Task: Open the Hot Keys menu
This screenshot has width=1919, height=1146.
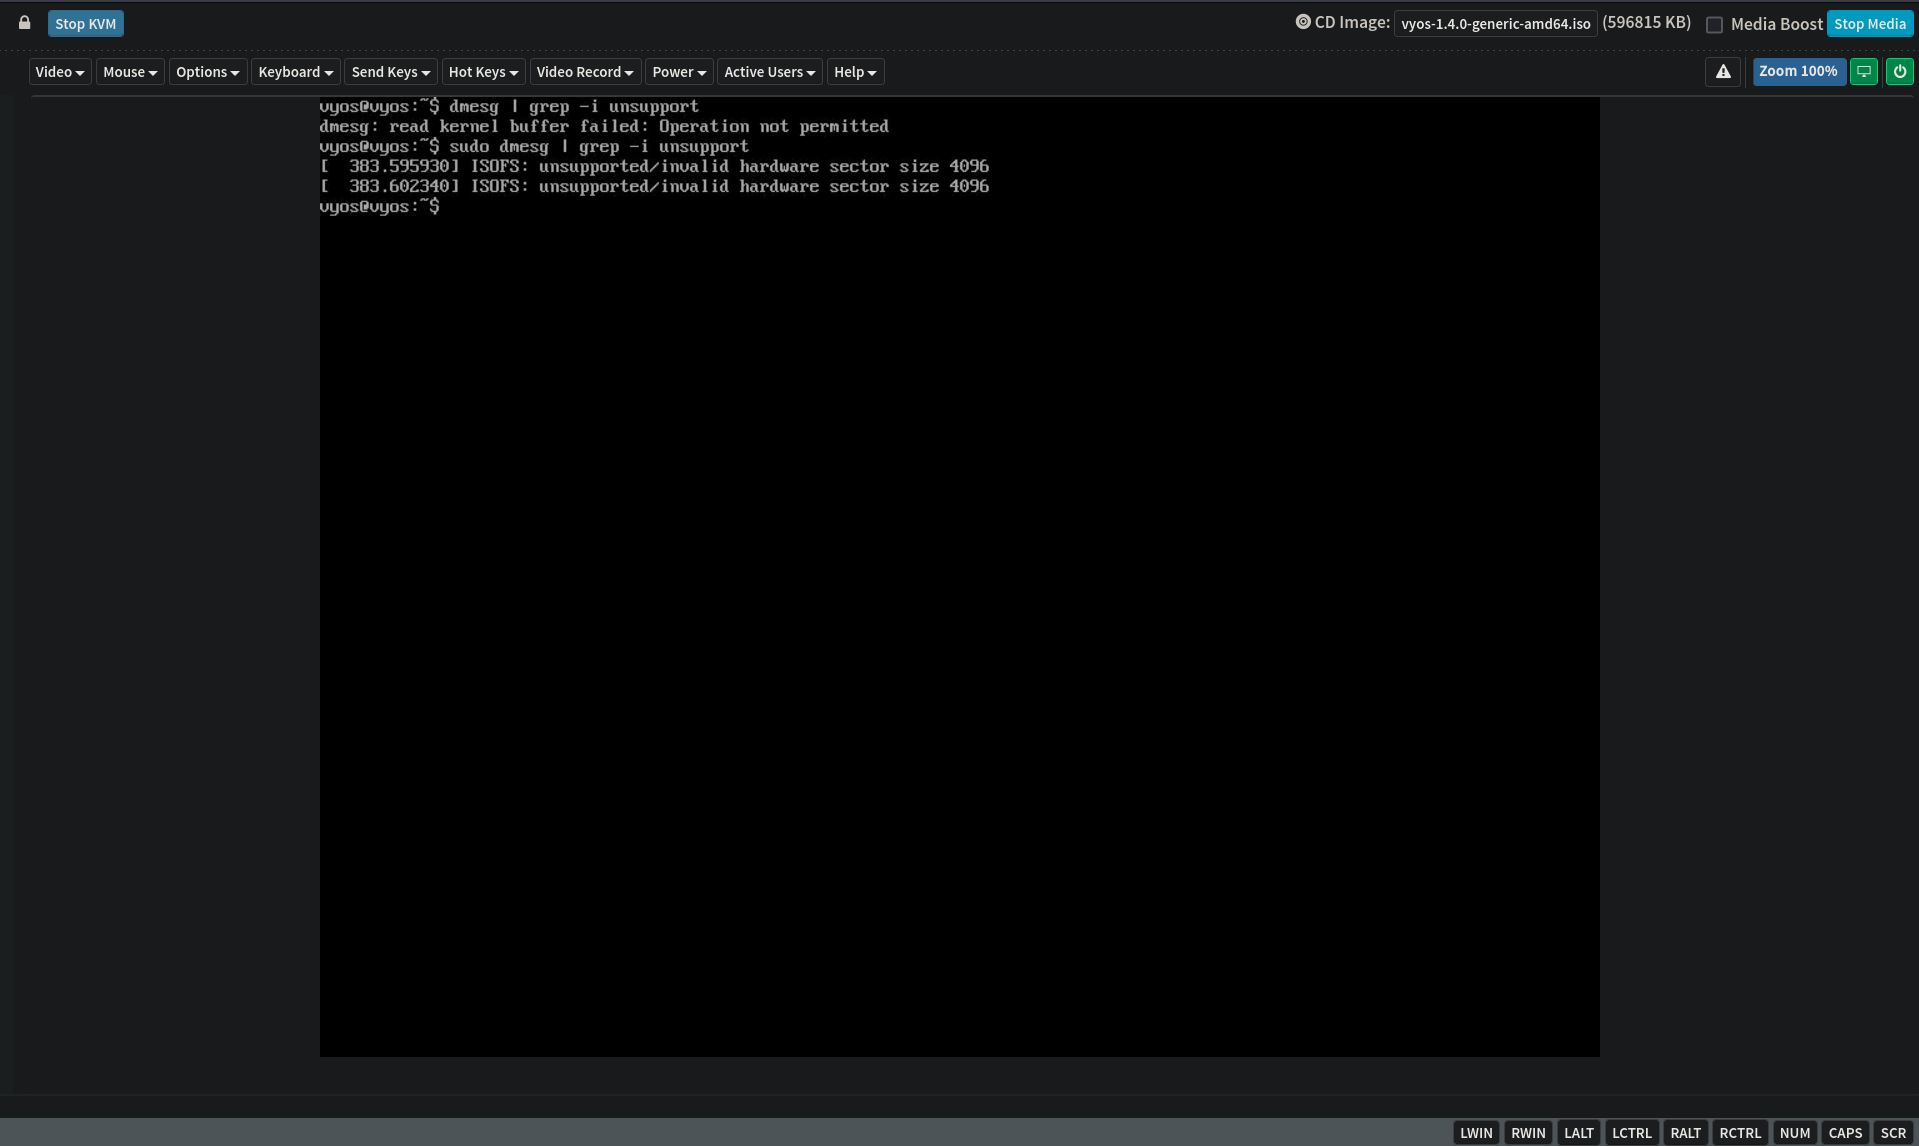Action: (x=483, y=72)
